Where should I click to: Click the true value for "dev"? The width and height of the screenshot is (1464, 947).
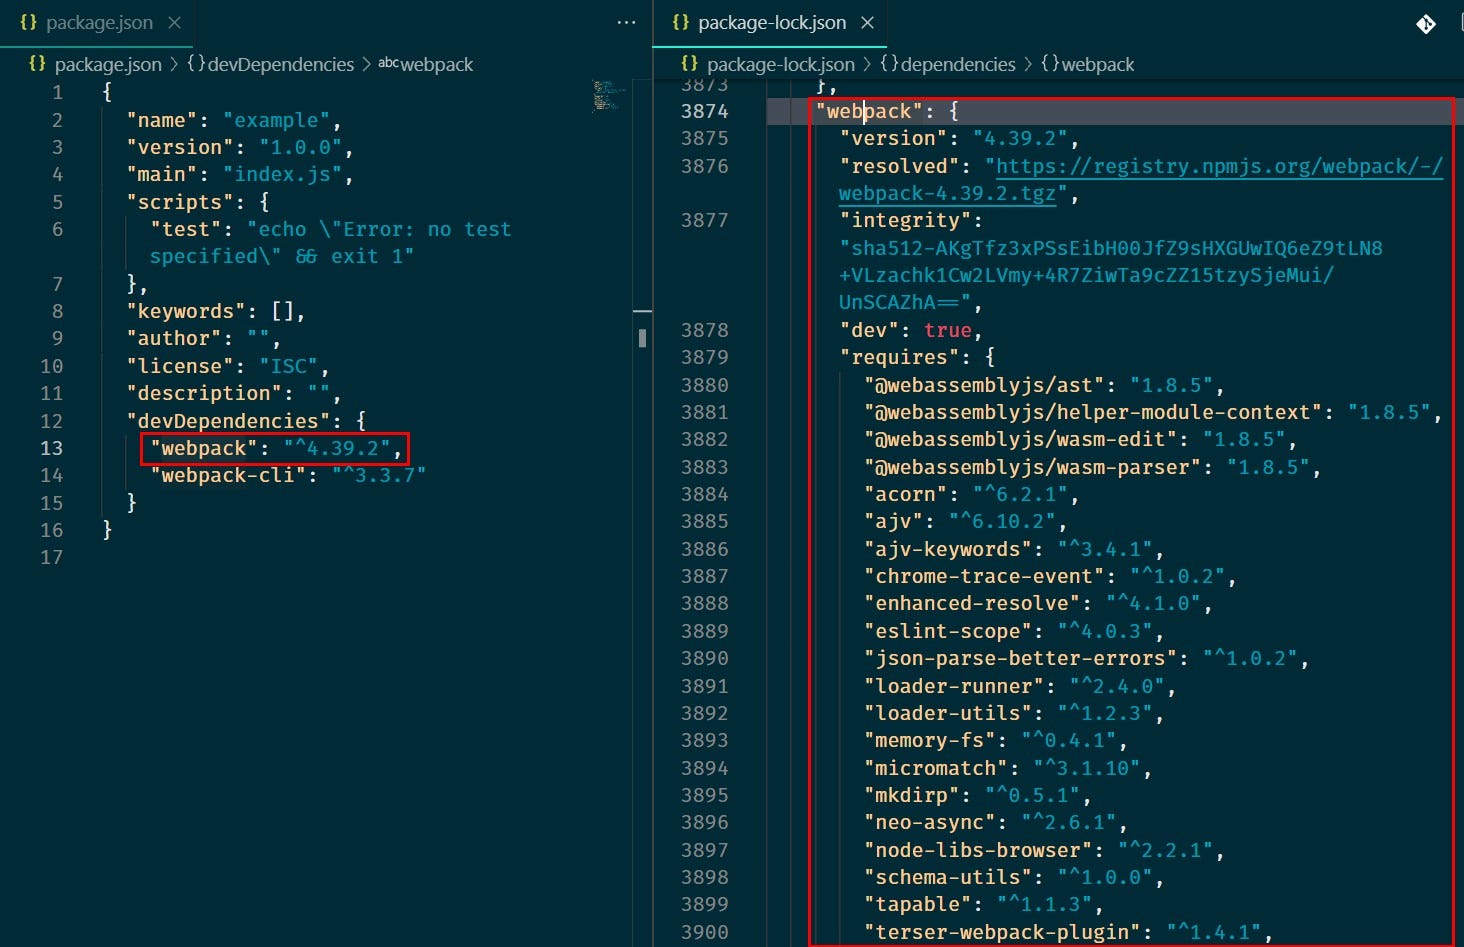(x=947, y=330)
